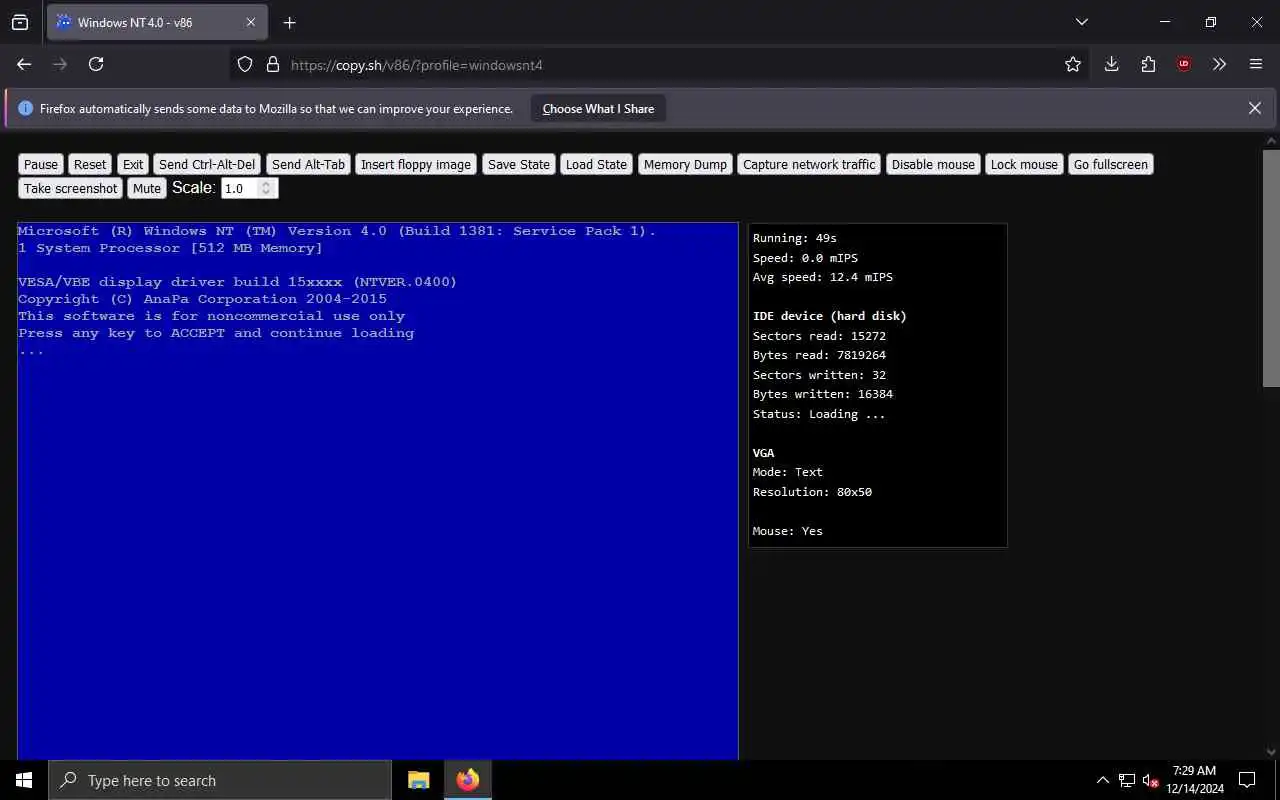The width and height of the screenshot is (1280, 800).
Task: Reload the current page
Action: 96,64
